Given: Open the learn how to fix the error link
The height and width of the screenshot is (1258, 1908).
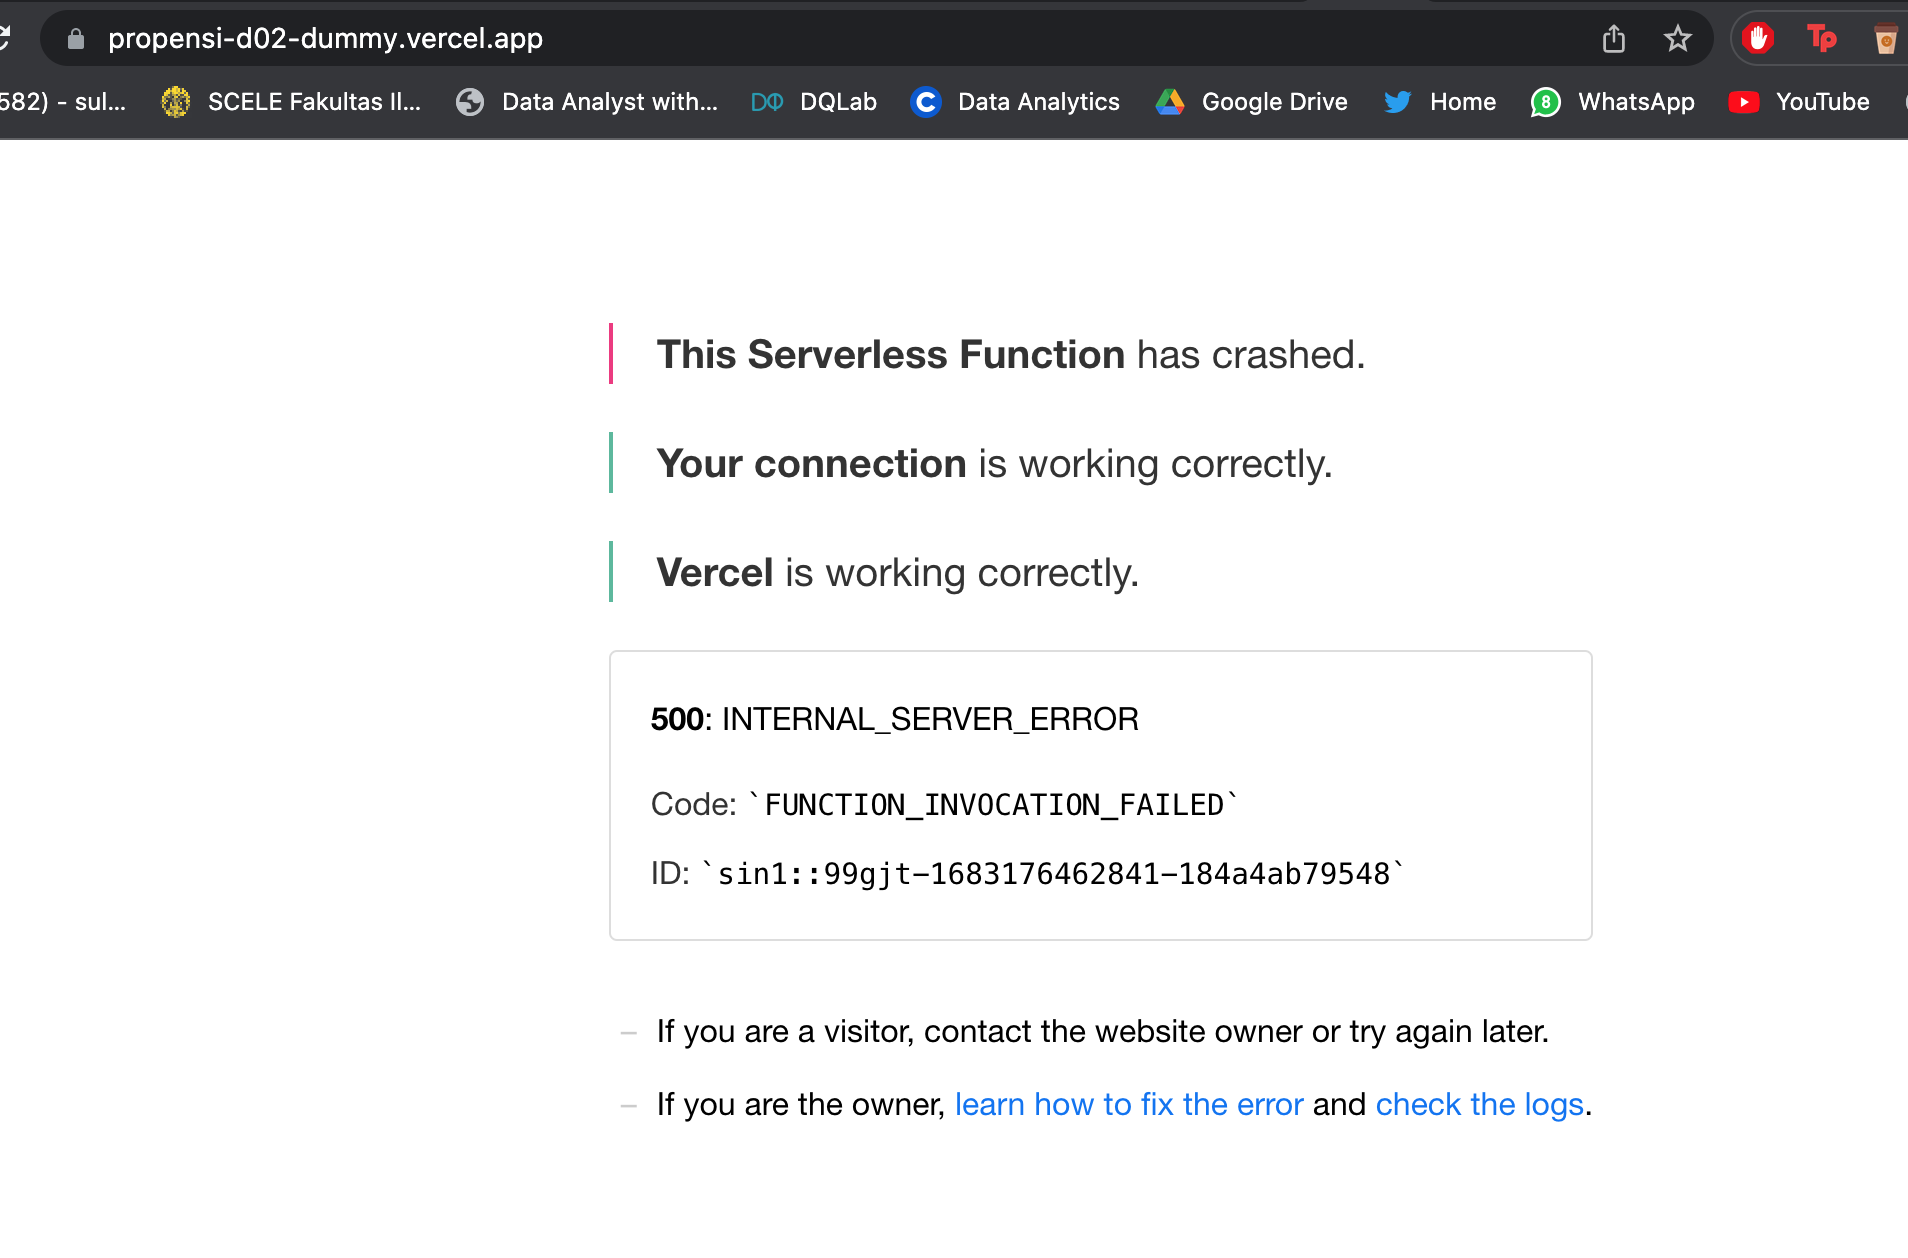Looking at the screenshot, I should (x=1128, y=1104).
